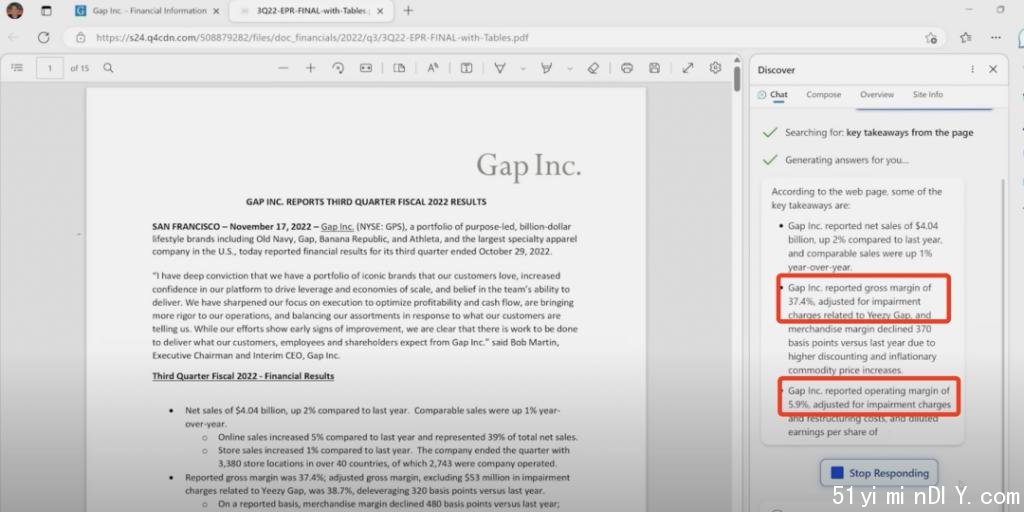Viewport: 1024px width, 512px height.
Task: Switch to Gap Inc. Financial Information tab
Action: (x=148, y=11)
